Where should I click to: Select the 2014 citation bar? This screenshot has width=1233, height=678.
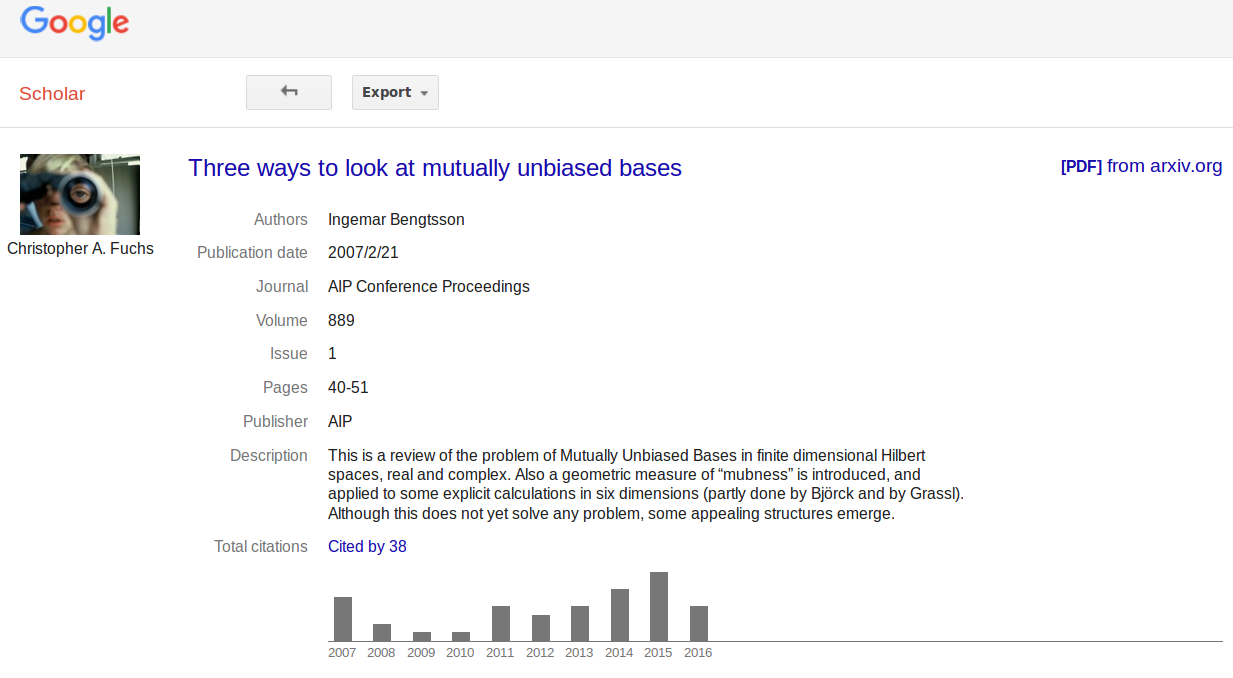(x=620, y=615)
